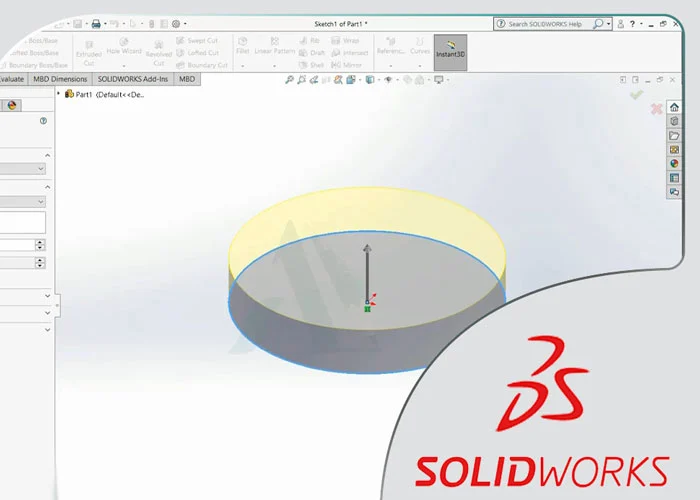
Task: Select the Intersect command
Action: coord(350,53)
